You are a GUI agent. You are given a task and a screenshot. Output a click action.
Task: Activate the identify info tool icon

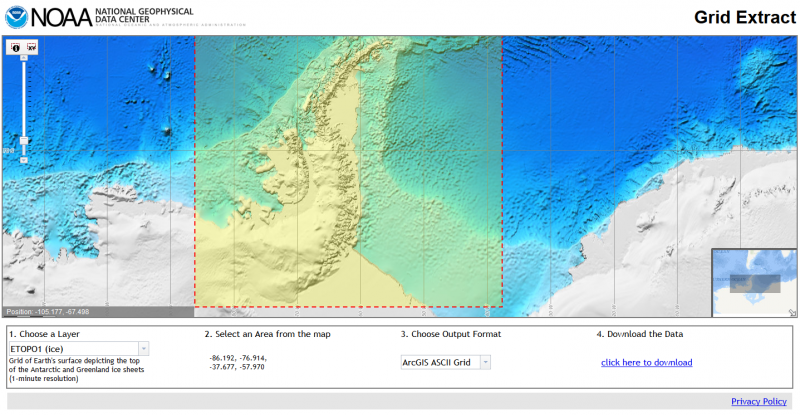pyautogui.click(x=16, y=47)
